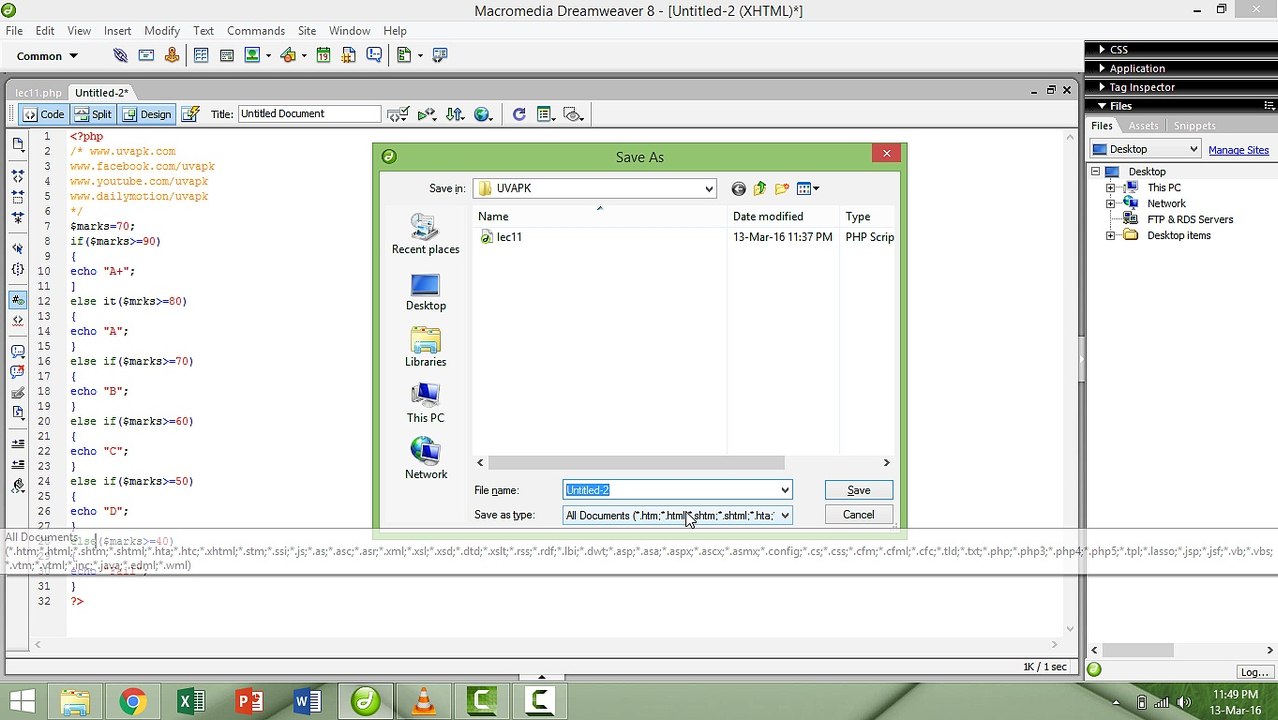Click the Open Documents icon in coding toolbar
This screenshot has height=720, width=1278.
(18, 144)
